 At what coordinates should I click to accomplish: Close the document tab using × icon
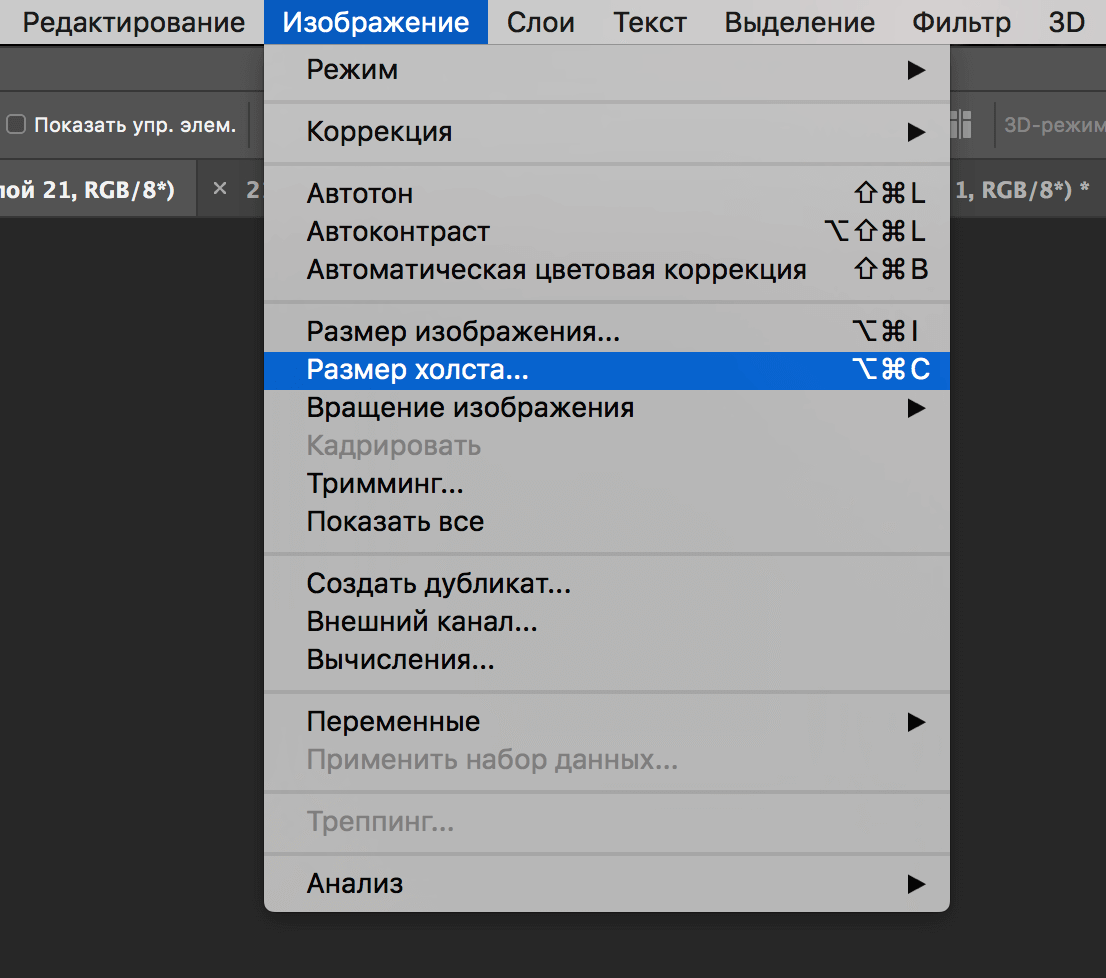tap(221, 189)
